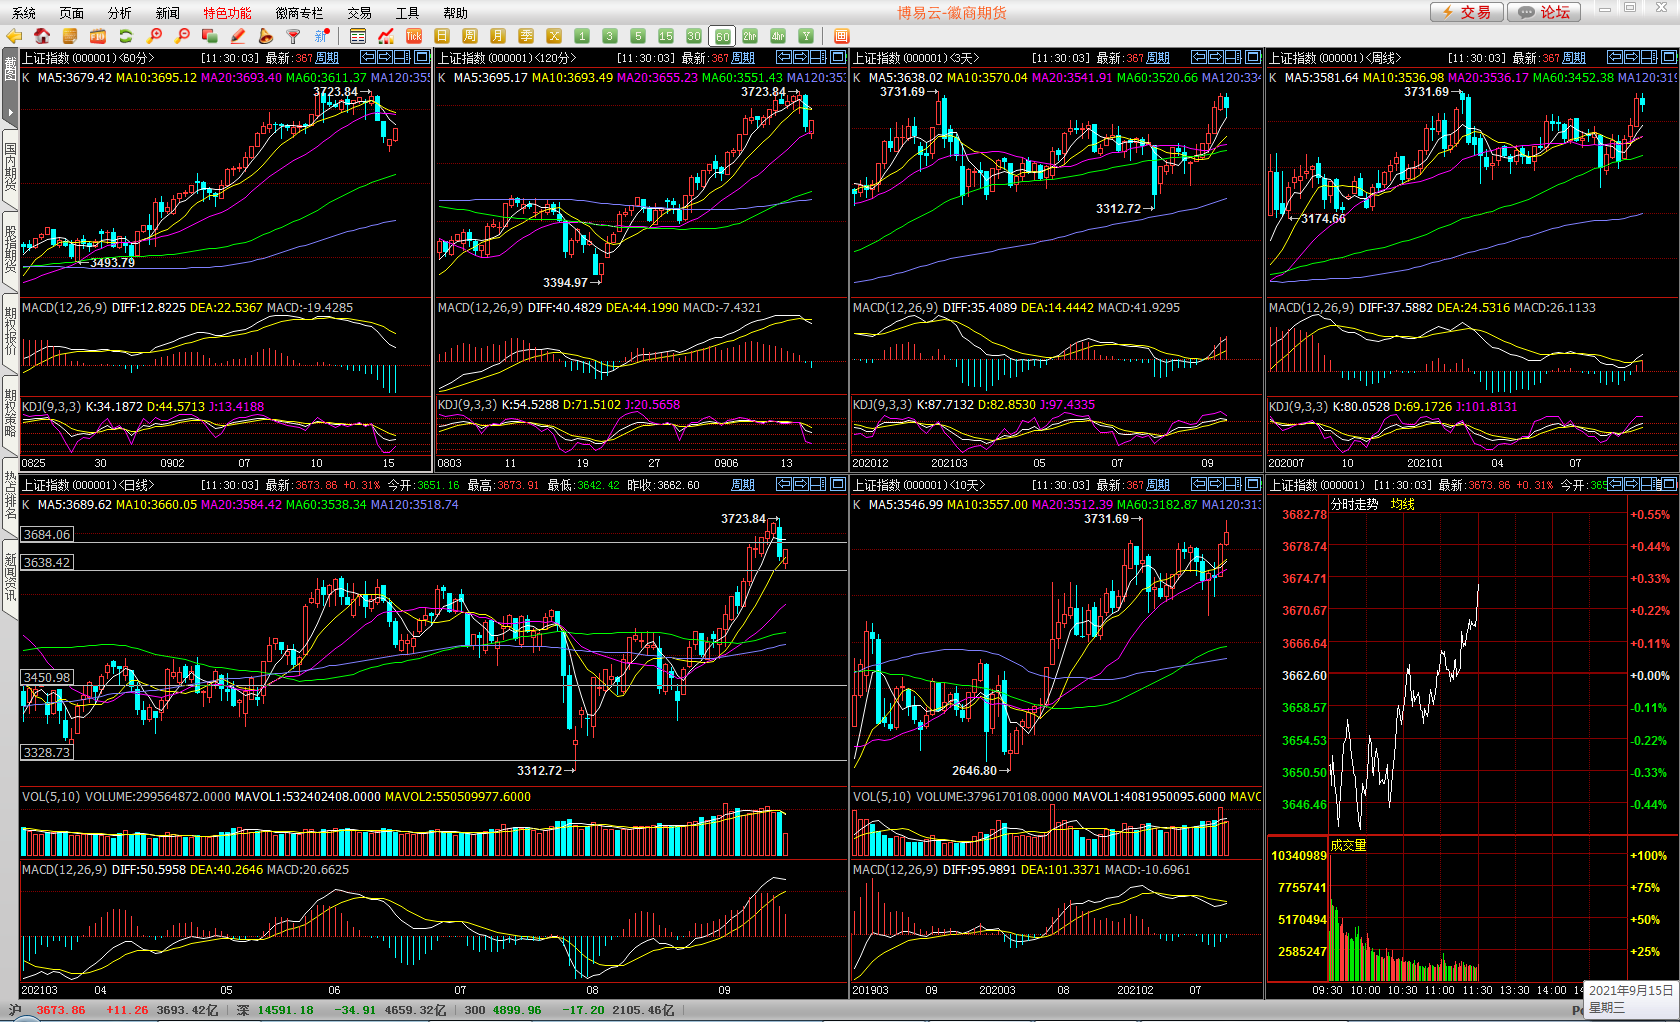Click the overlapping windows toolbar icon
The height and width of the screenshot is (1022, 1680).
coord(210,36)
